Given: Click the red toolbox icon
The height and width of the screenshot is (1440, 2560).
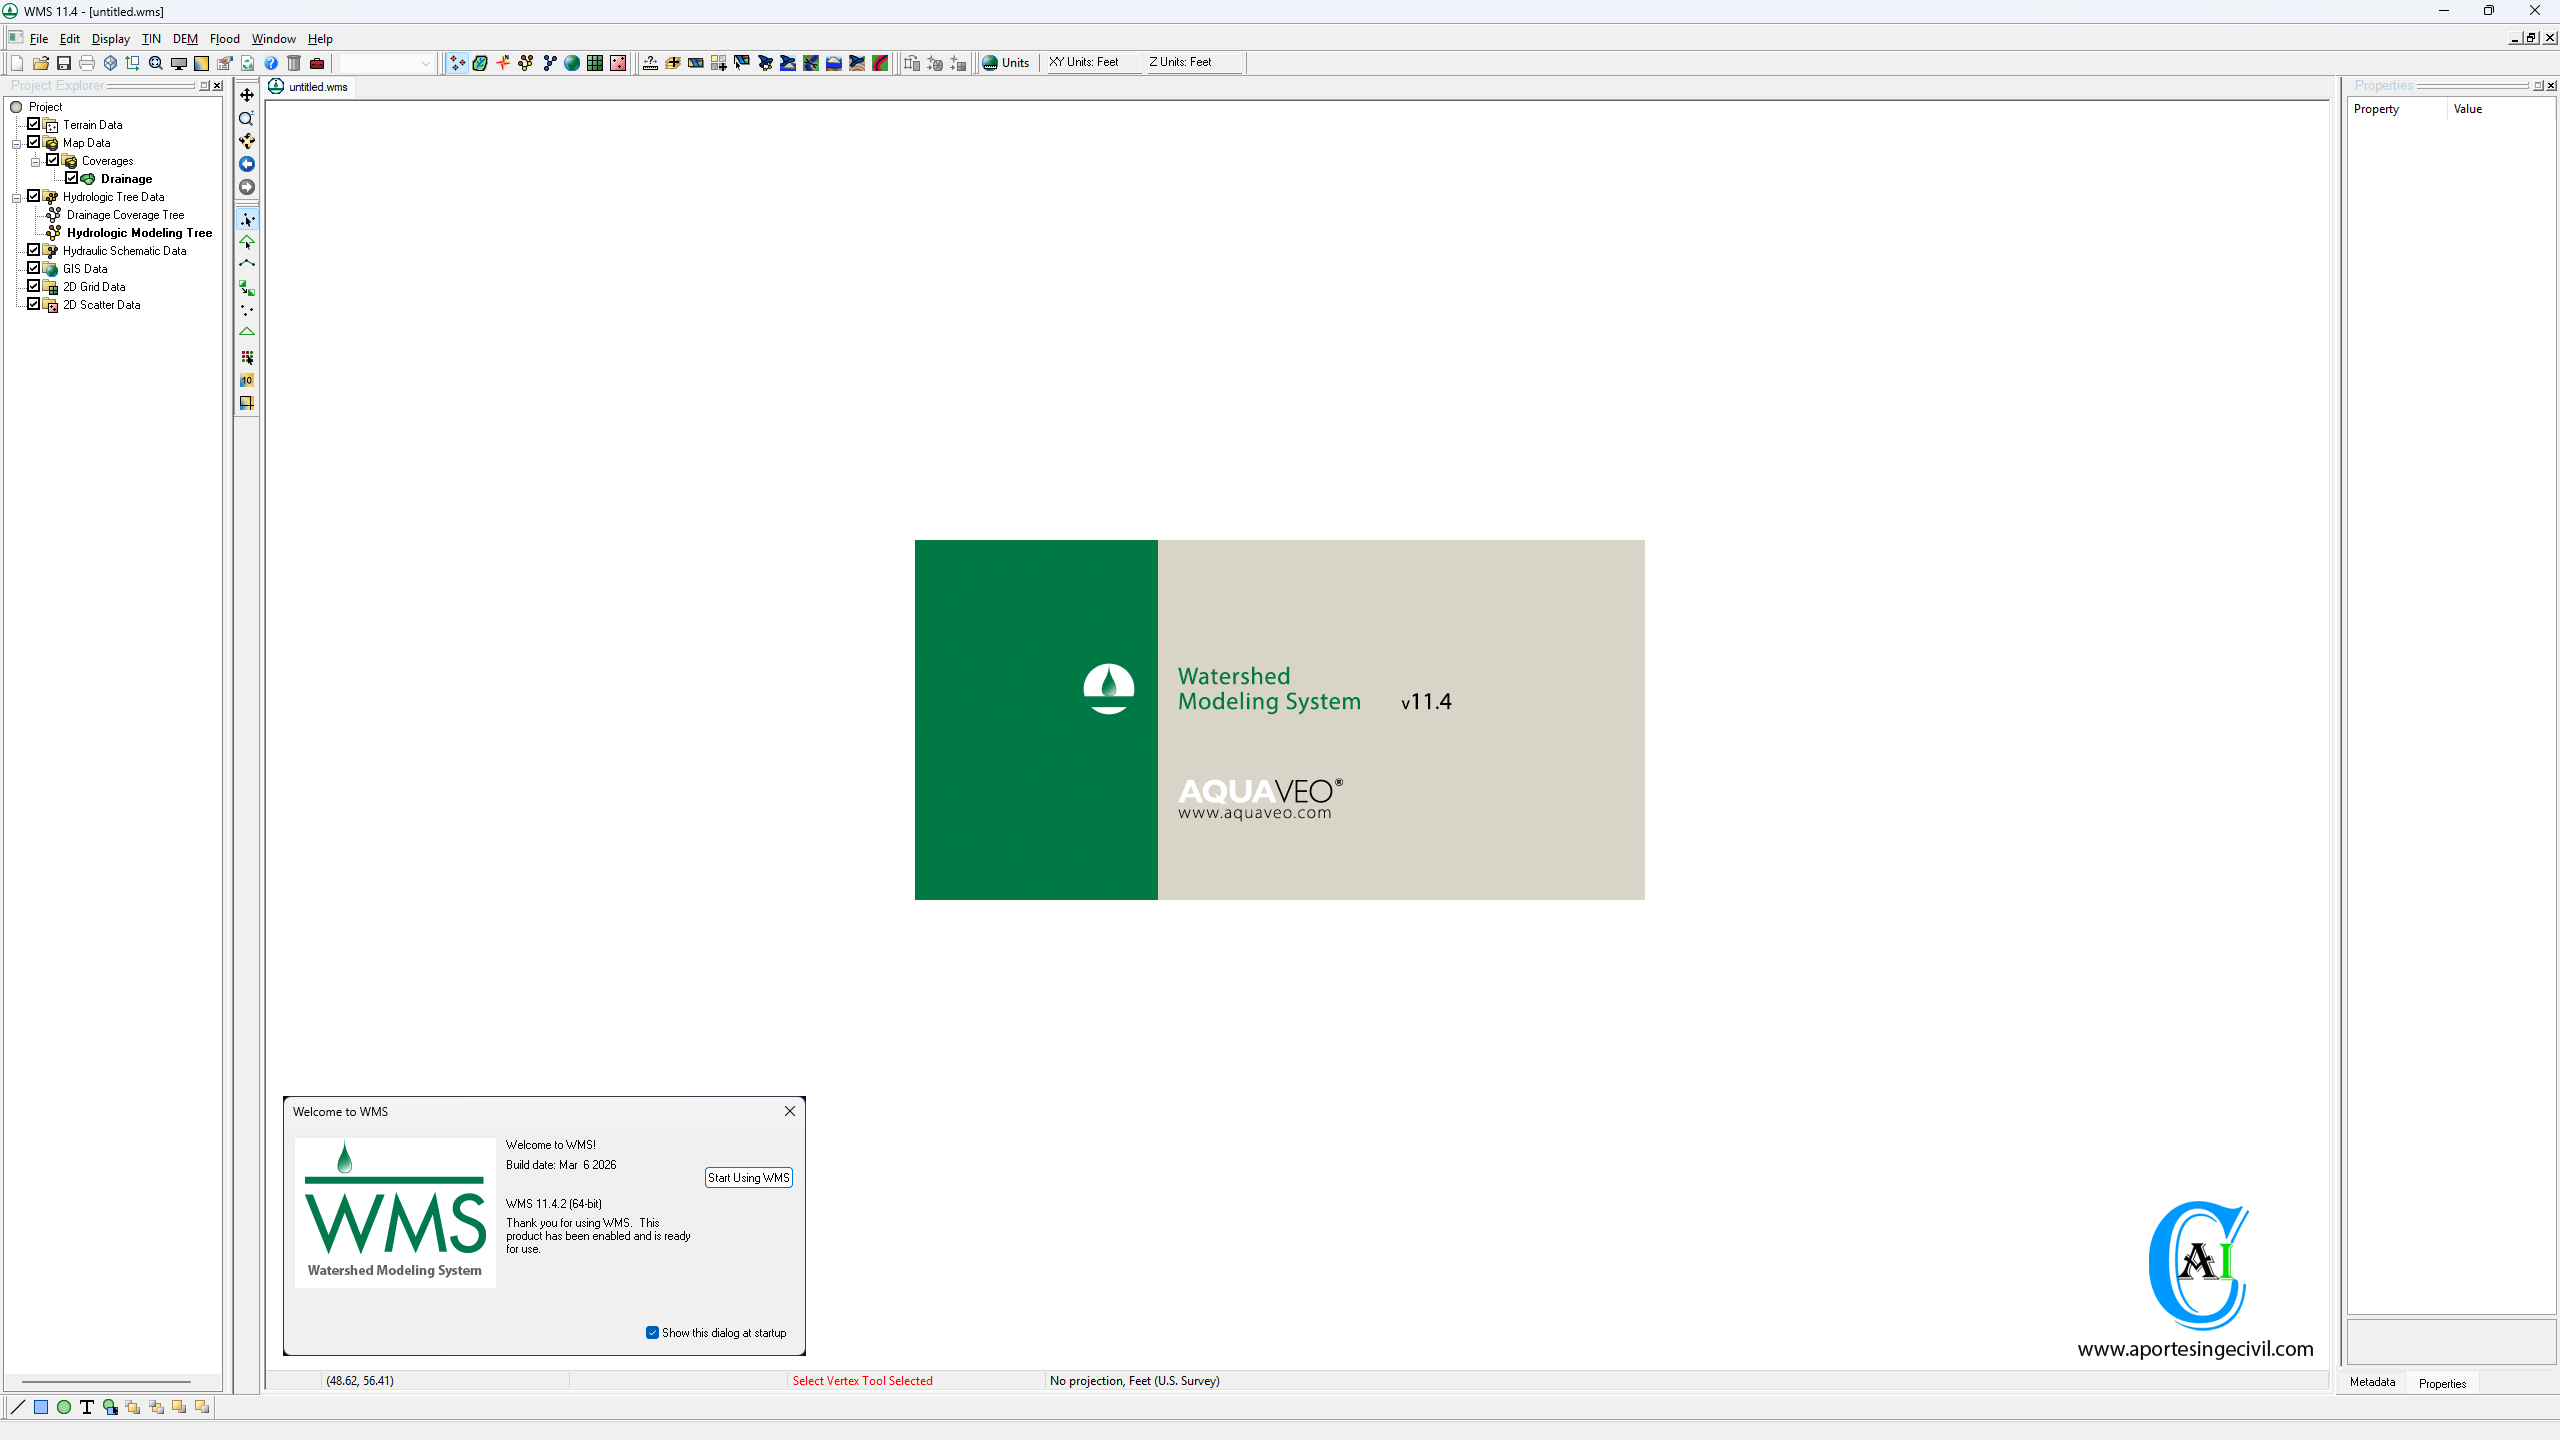Looking at the screenshot, I should pyautogui.click(x=317, y=63).
